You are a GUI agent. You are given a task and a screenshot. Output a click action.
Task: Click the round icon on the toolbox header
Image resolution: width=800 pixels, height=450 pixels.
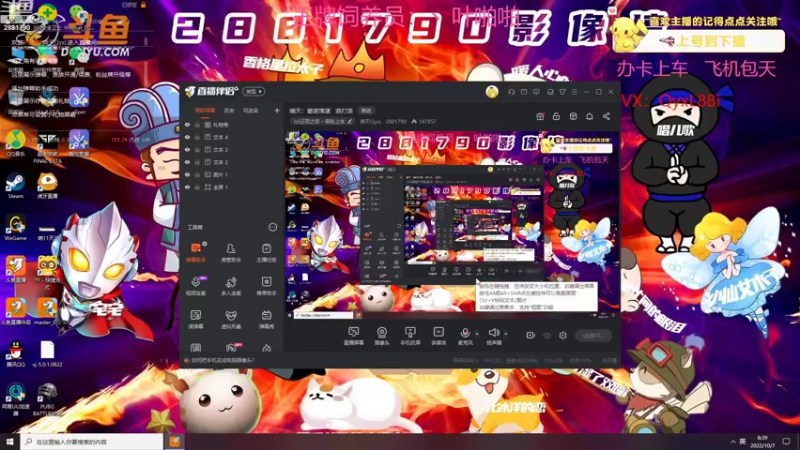click(x=272, y=227)
